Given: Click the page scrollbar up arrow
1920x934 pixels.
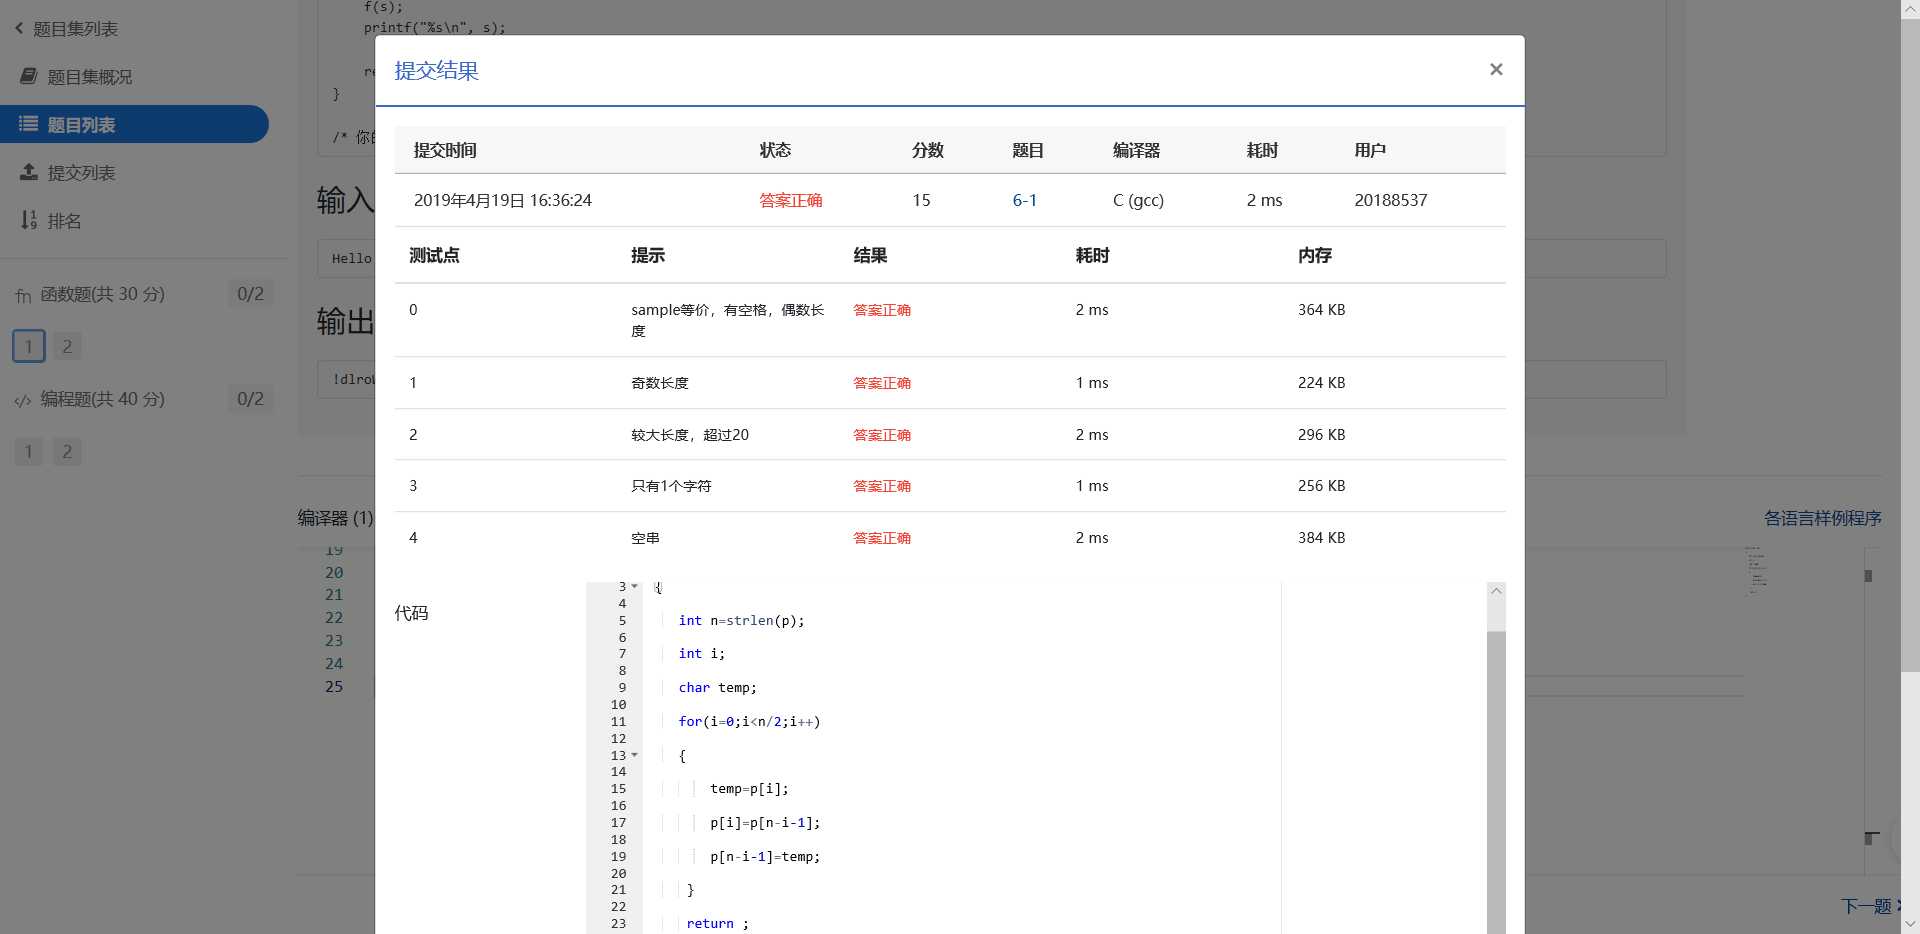Looking at the screenshot, I should (x=1910, y=9).
